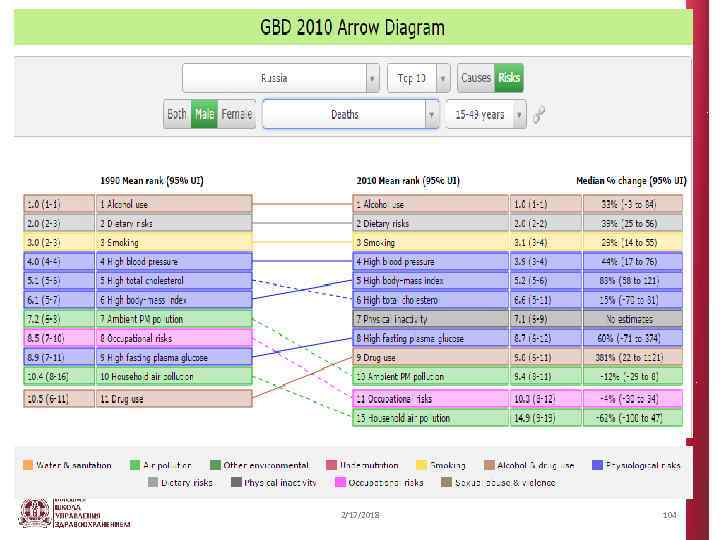Click the school logo emblem
This screenshot has width=720, height=540.
pos(34,513)
